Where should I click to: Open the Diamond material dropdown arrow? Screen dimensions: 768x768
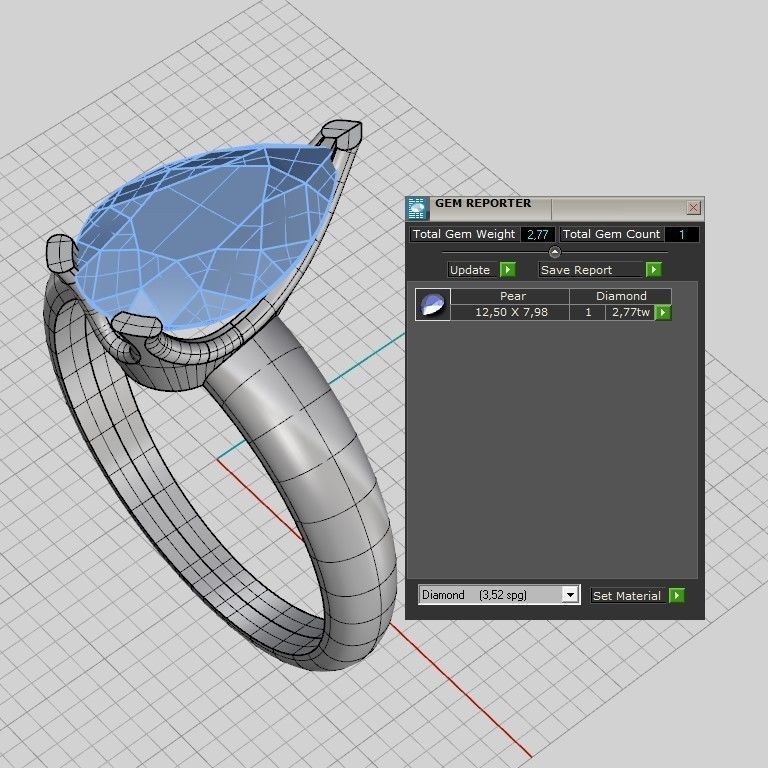click(570, 595)
